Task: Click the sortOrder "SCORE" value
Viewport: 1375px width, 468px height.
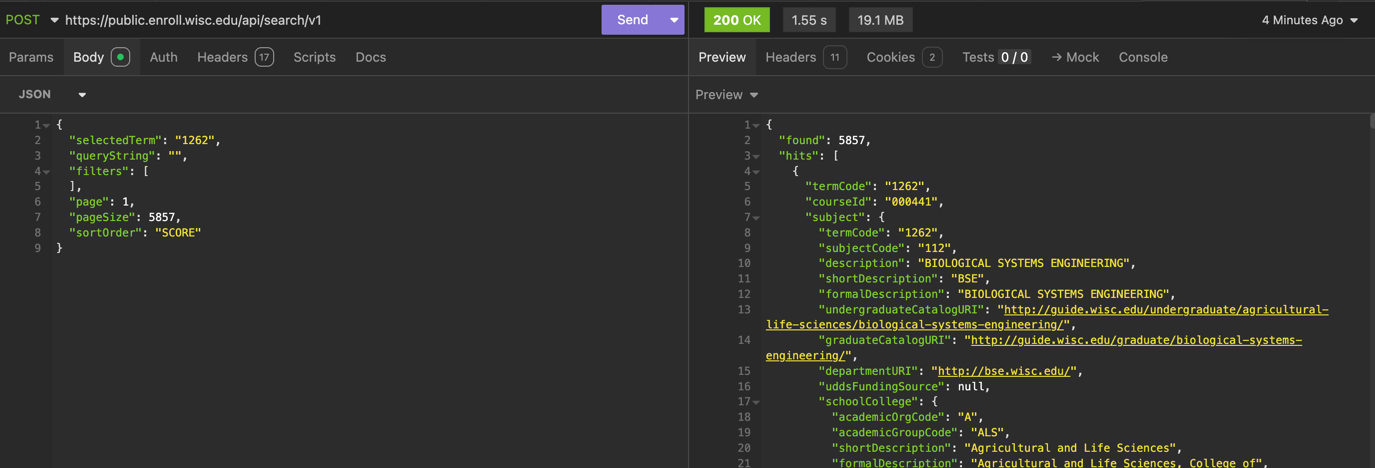Action: point(178,232)
